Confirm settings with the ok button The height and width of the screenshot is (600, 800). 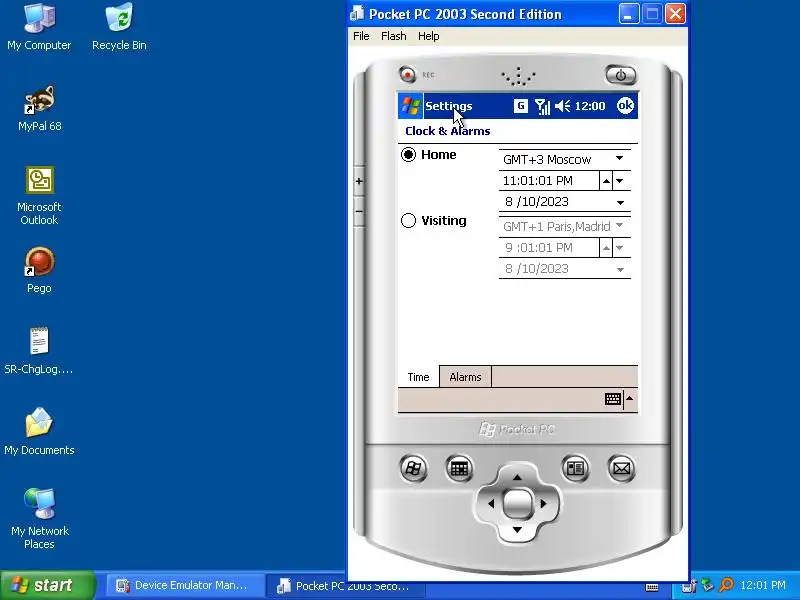(625, 106)
